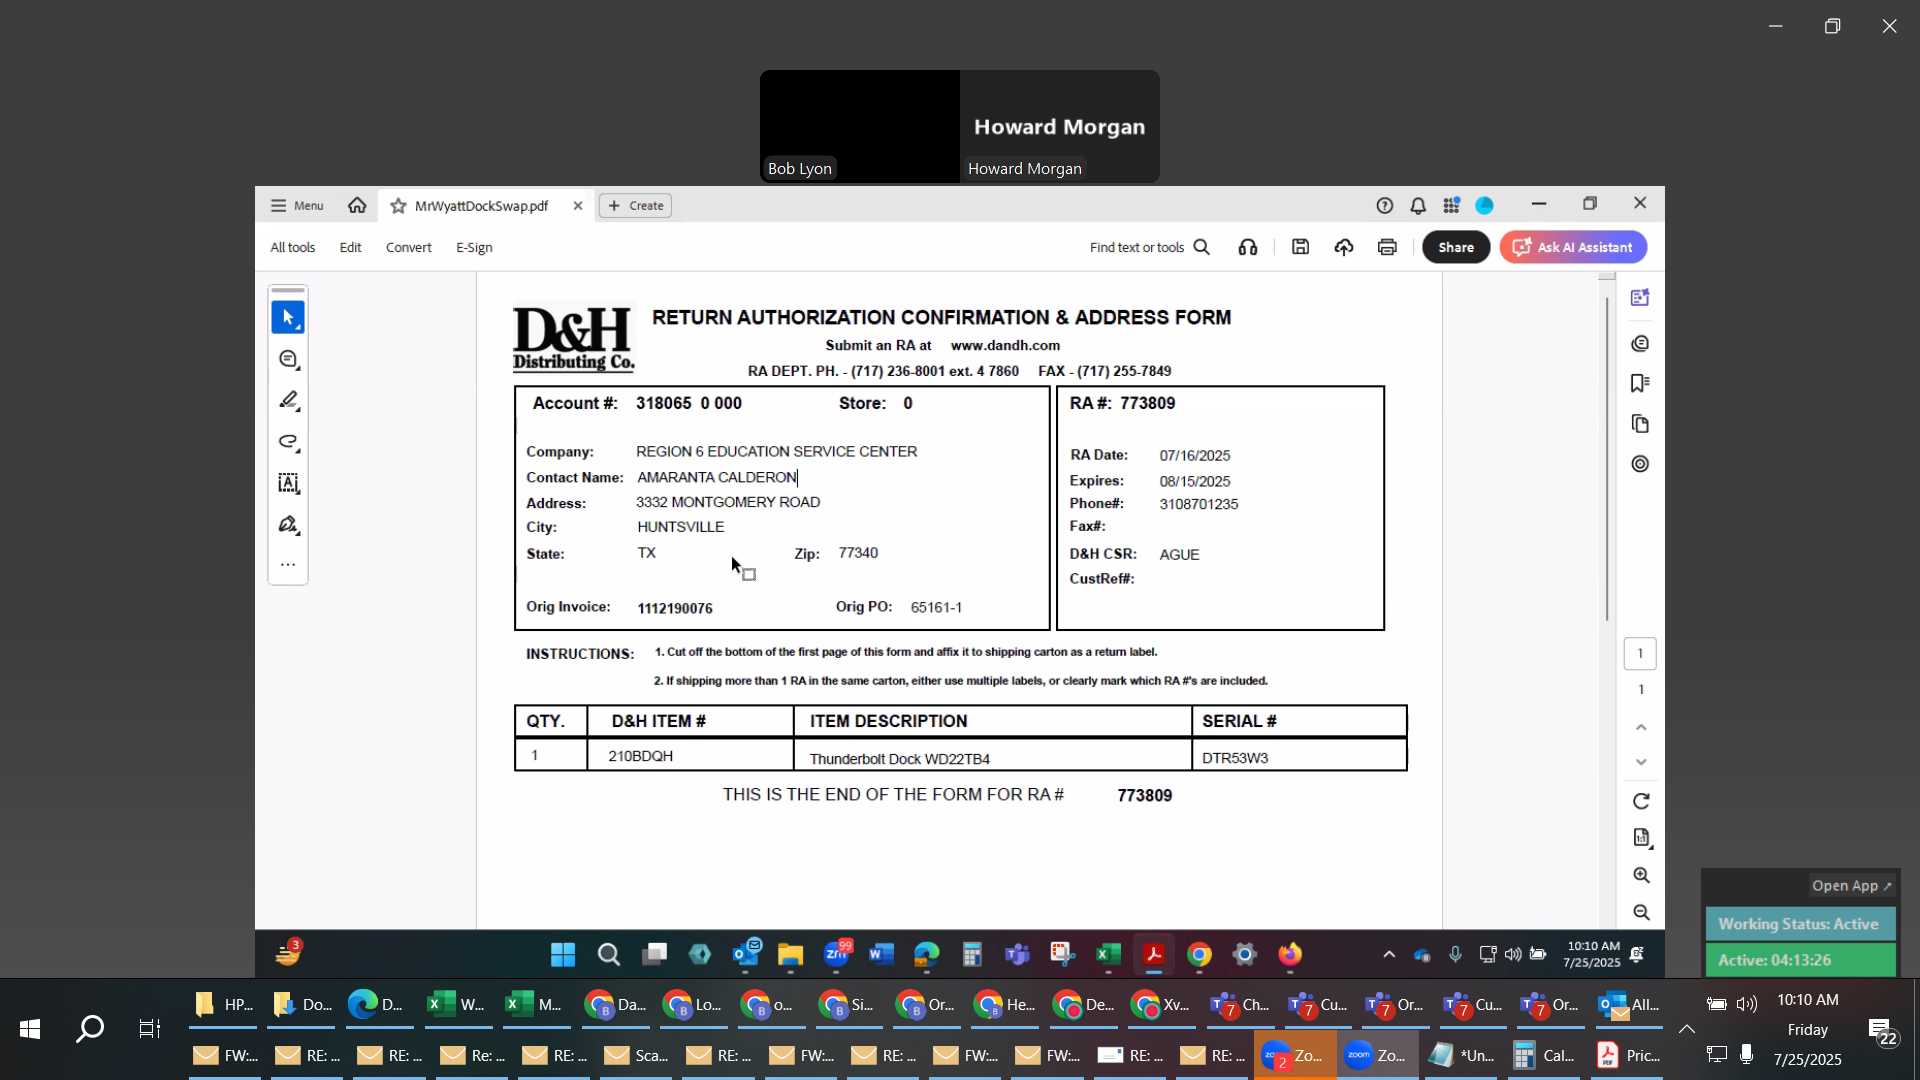The image size is (1920, 1080).
Task: Open the comments panel in right rail
Action: point(1640,343)
